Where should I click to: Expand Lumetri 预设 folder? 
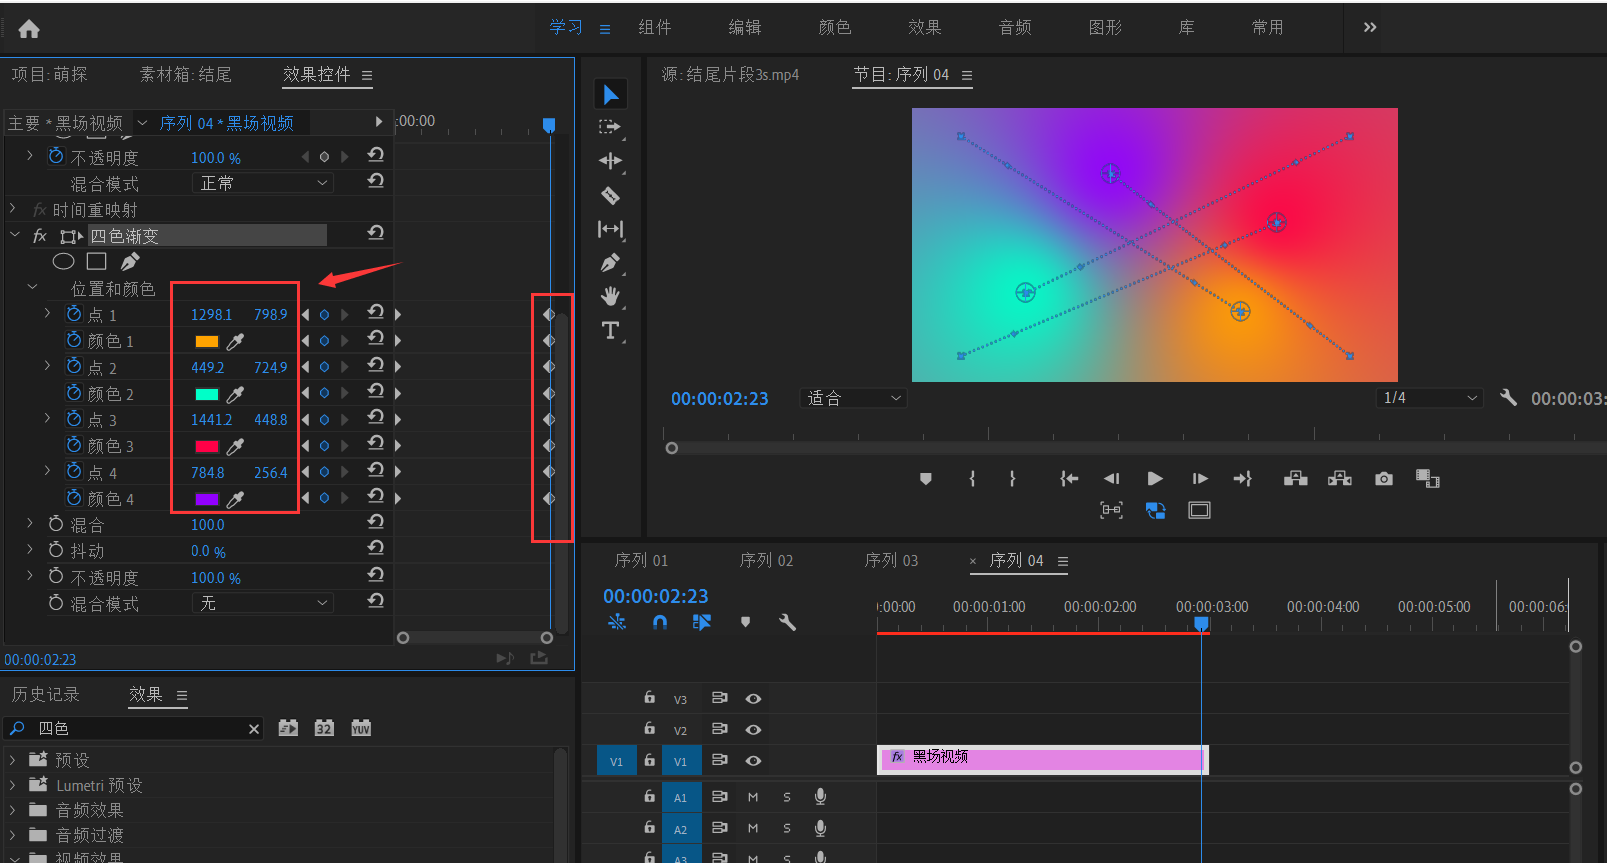[x=13, y=785]
